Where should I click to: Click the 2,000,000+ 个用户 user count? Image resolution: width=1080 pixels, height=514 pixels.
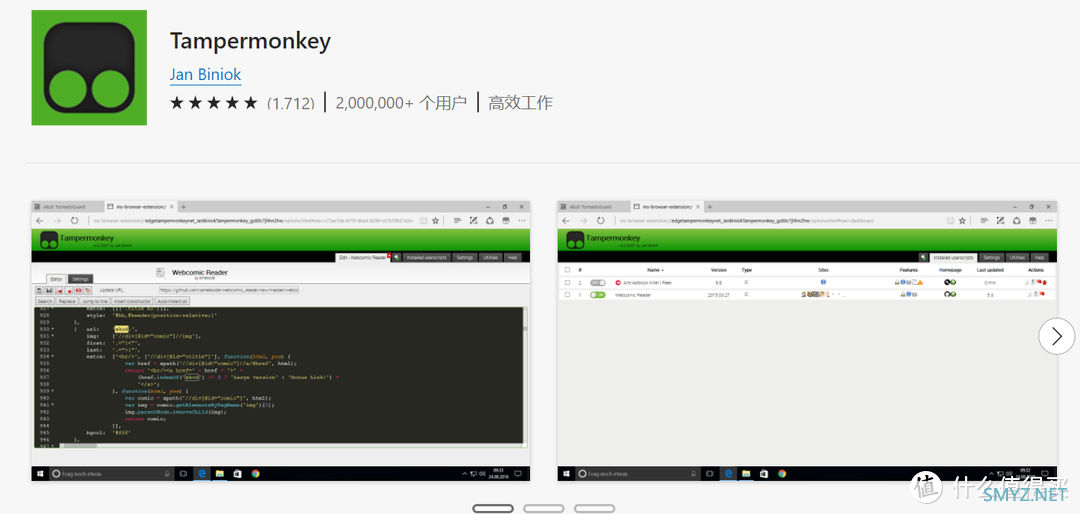[401, 103]
